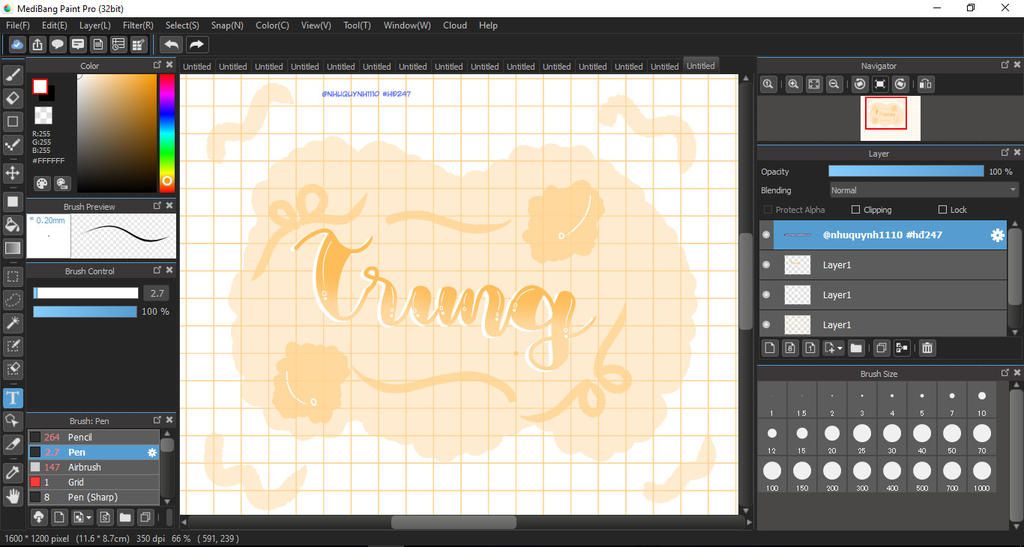
Task: Delete layer with trash icon
Action: click(927, 348)
